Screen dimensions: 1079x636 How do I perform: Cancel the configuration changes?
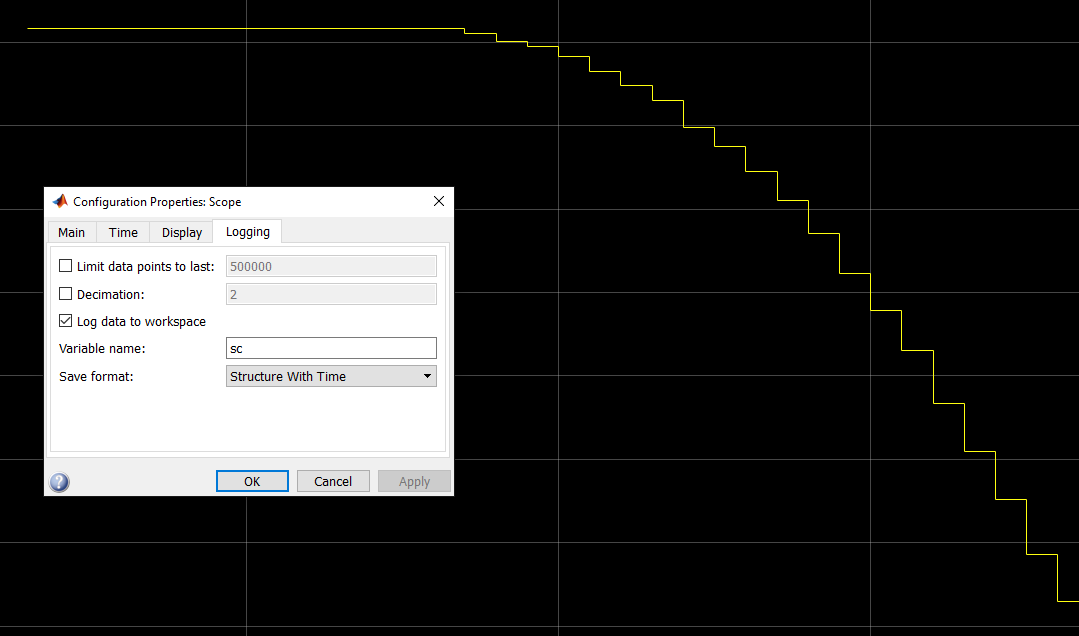coord(333,481)
